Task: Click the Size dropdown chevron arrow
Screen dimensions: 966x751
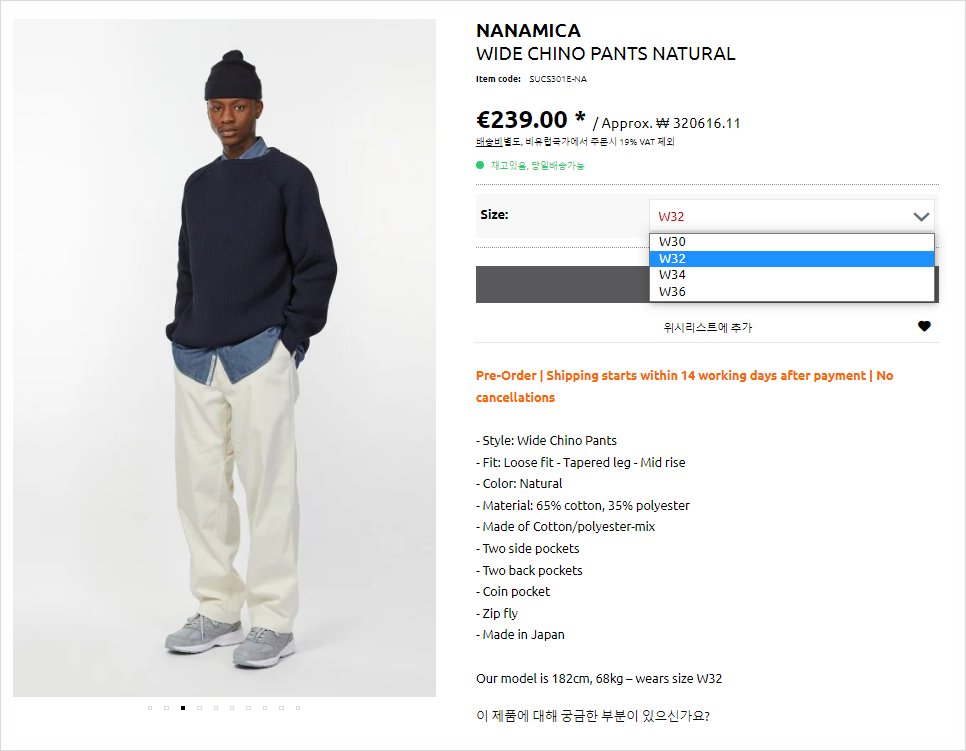Action: 921,216
